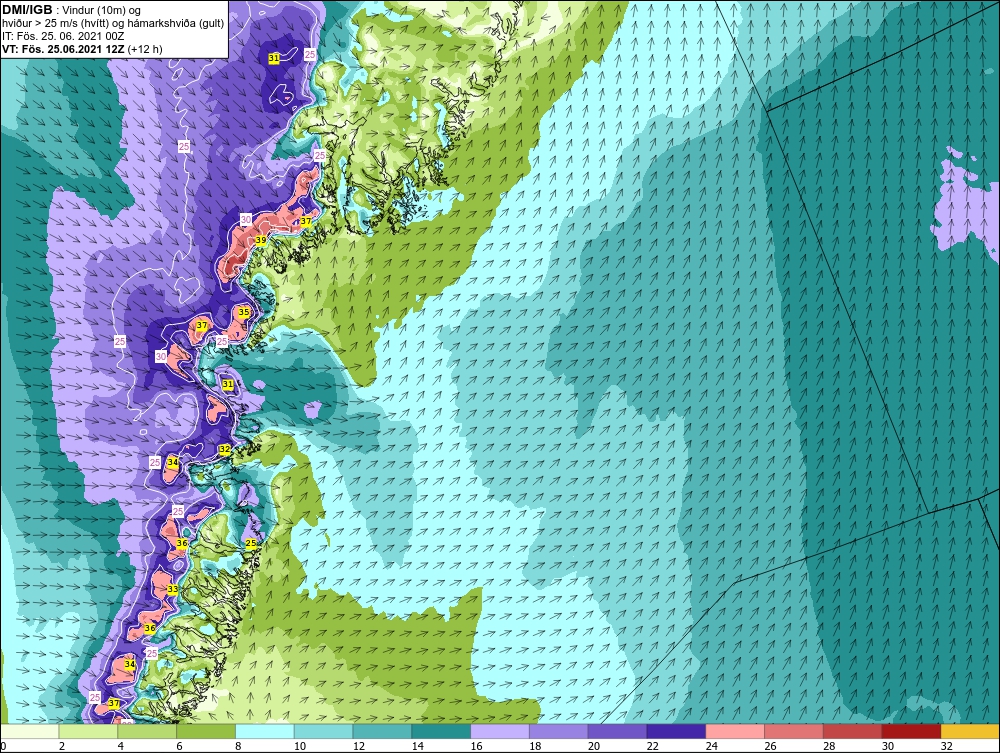Image resolution: width=1000 pixels, height=753 pixels.
Task: Click the 24–26 m/s legend color swatch
Action: tap(735, 731)
